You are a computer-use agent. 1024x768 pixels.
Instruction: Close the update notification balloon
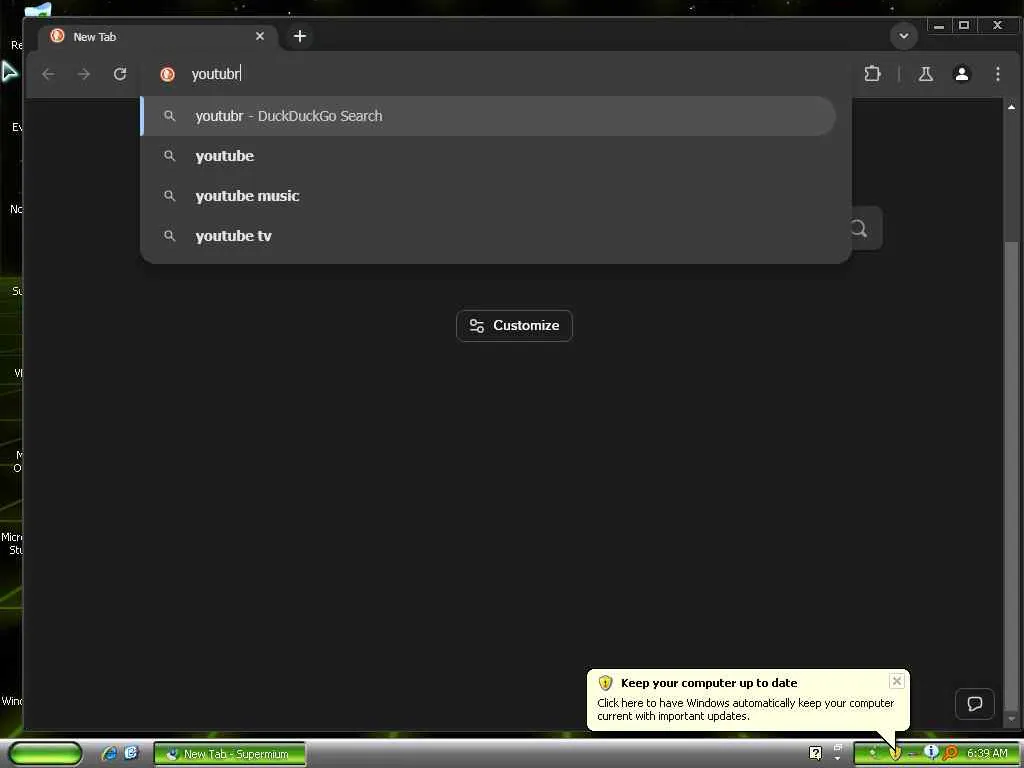pyautogui.click(x=897, y=681)
